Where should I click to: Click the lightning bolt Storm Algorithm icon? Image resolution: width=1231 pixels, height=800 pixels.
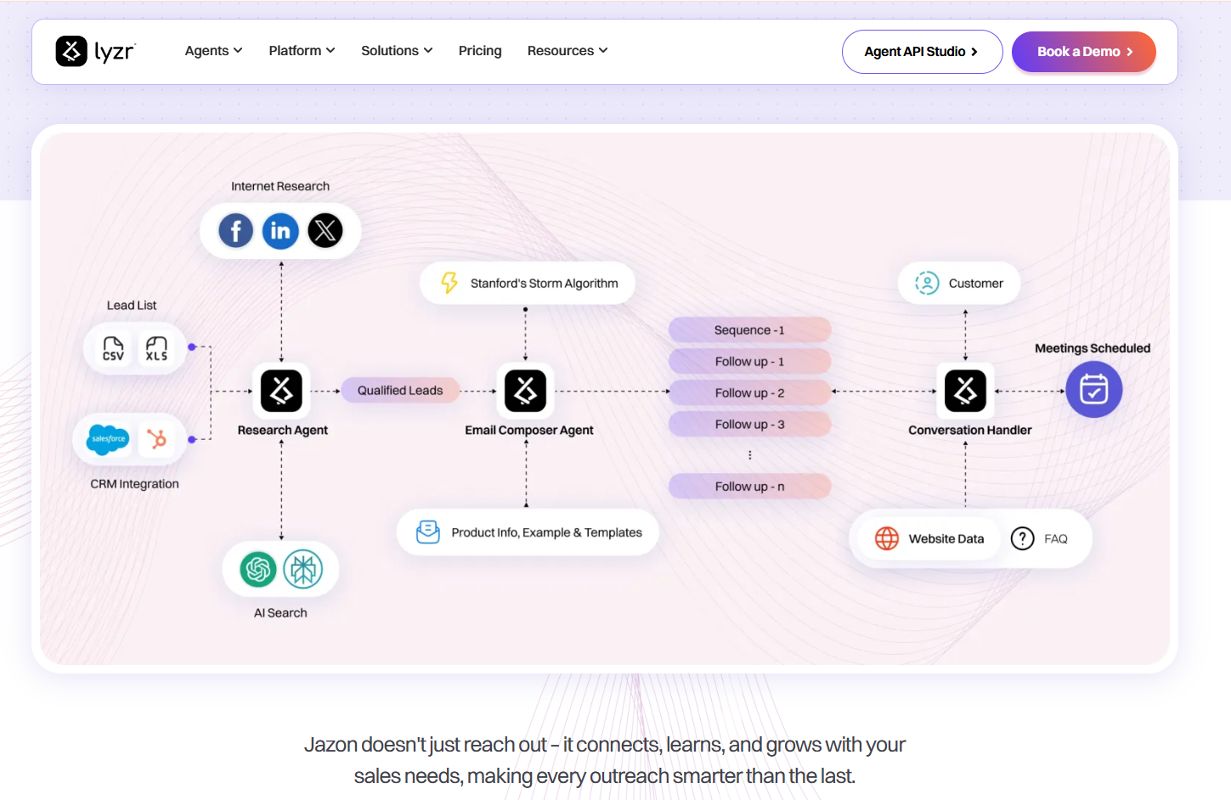click(450, 283)
